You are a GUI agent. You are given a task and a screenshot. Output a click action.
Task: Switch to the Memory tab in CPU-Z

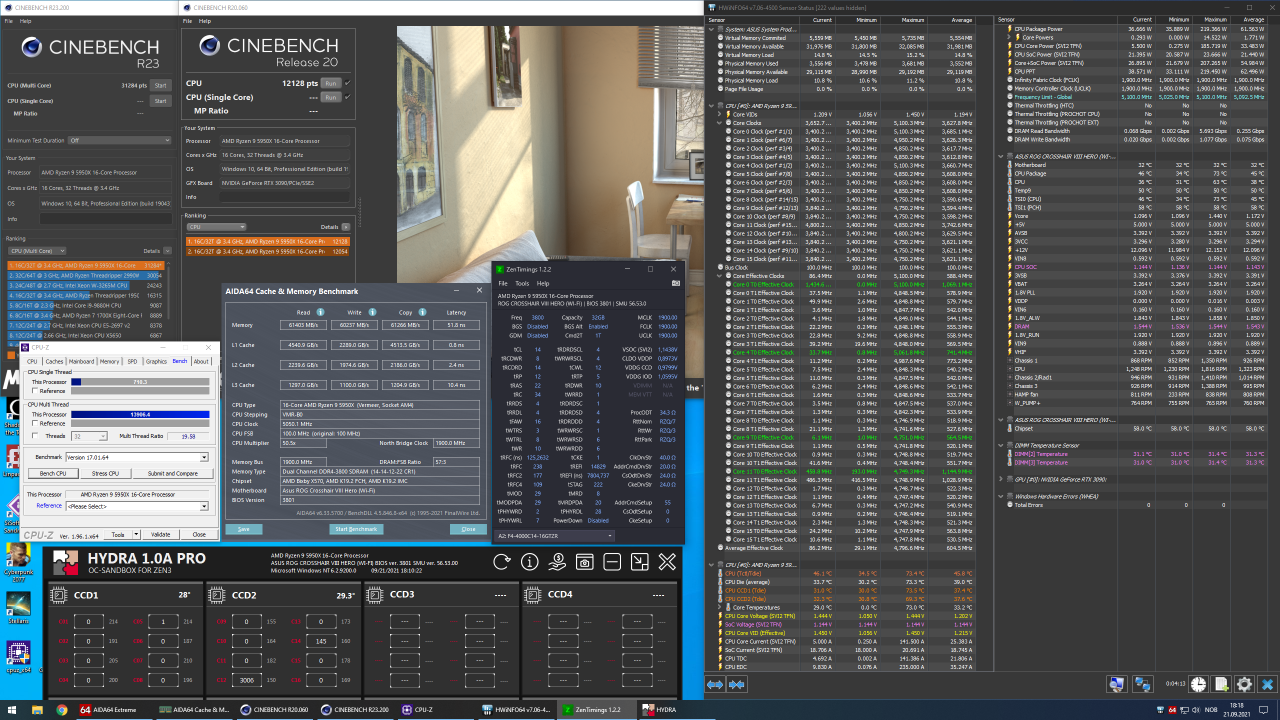tap(109, 361)
